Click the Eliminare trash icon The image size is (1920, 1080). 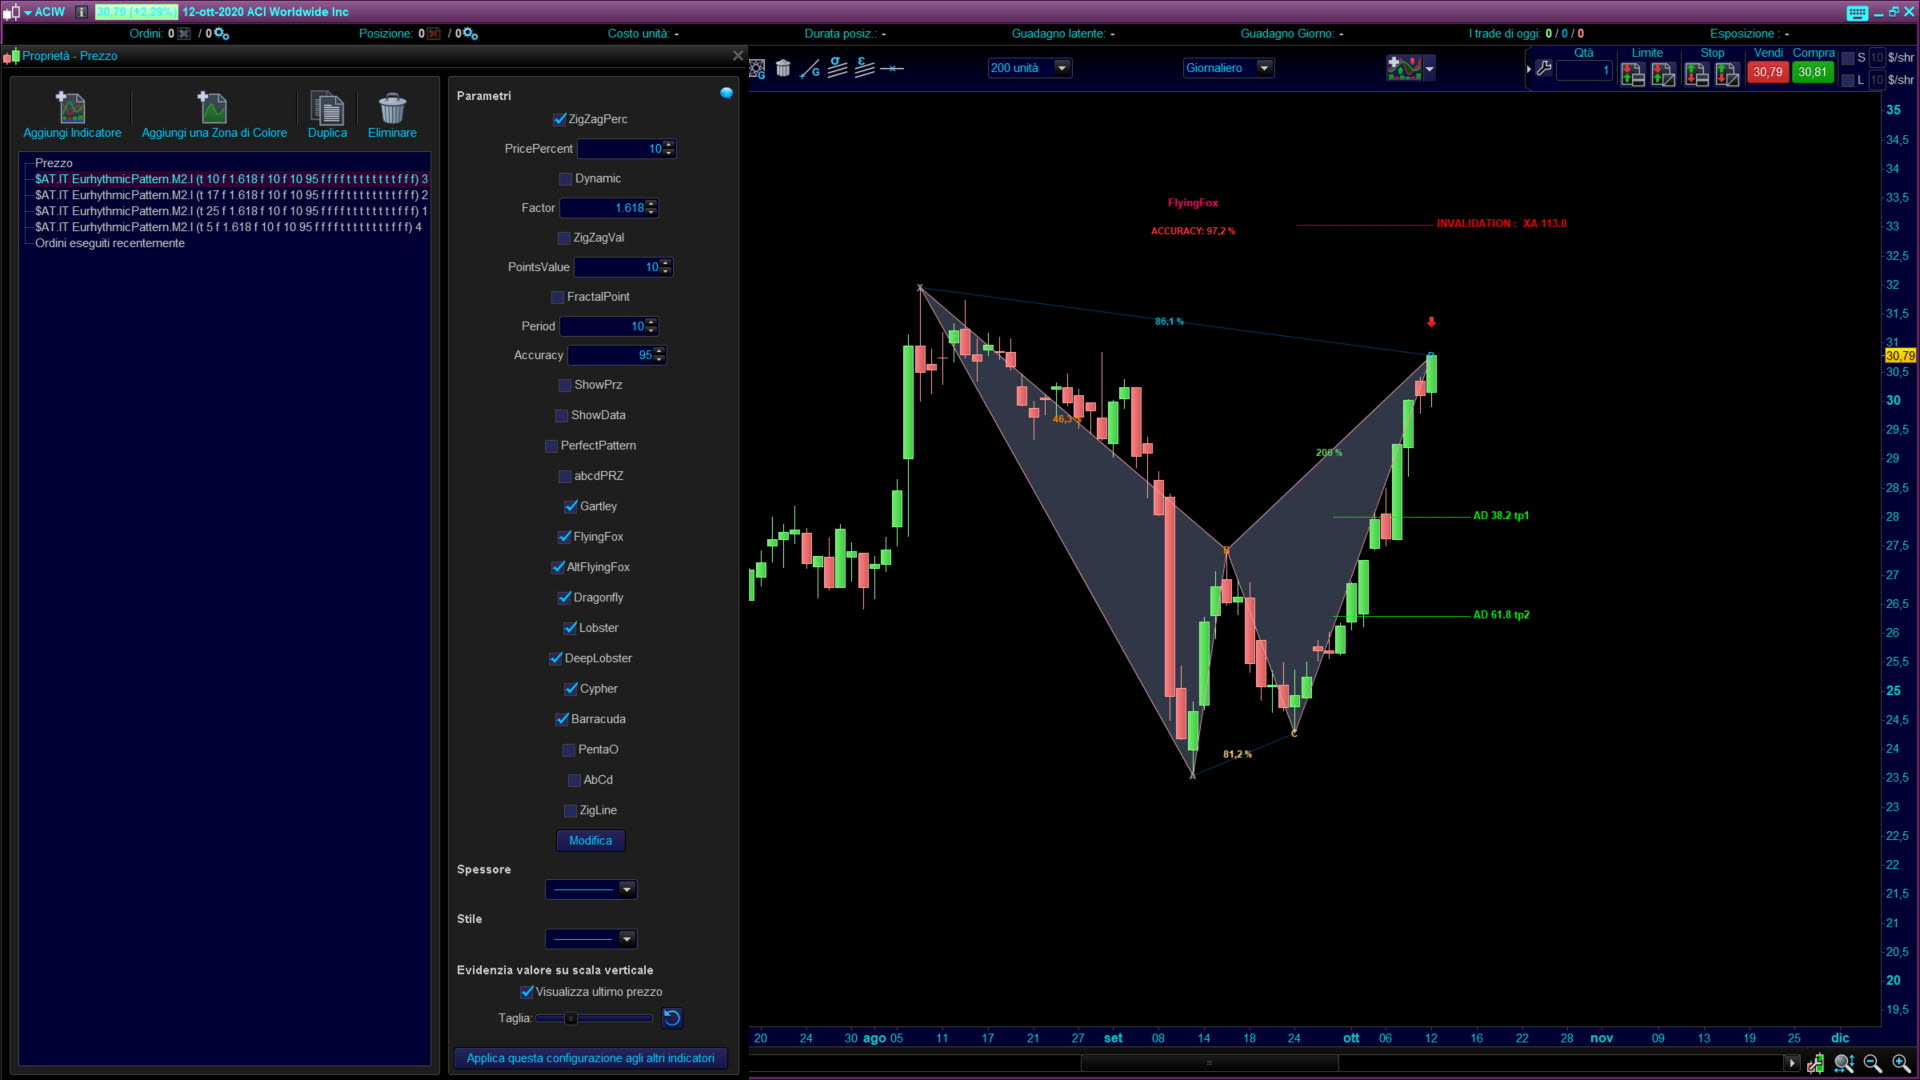(x=392, y=108)
